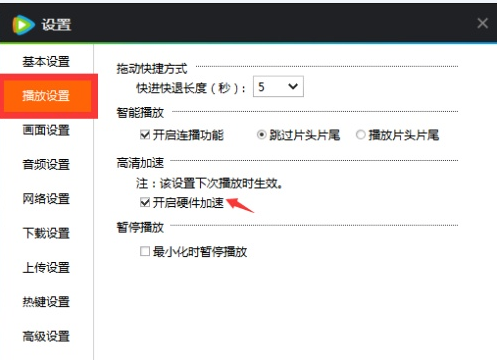Open 音频设置 section
The width and height of the screenshot is (497, 360).
click(46, 165)
